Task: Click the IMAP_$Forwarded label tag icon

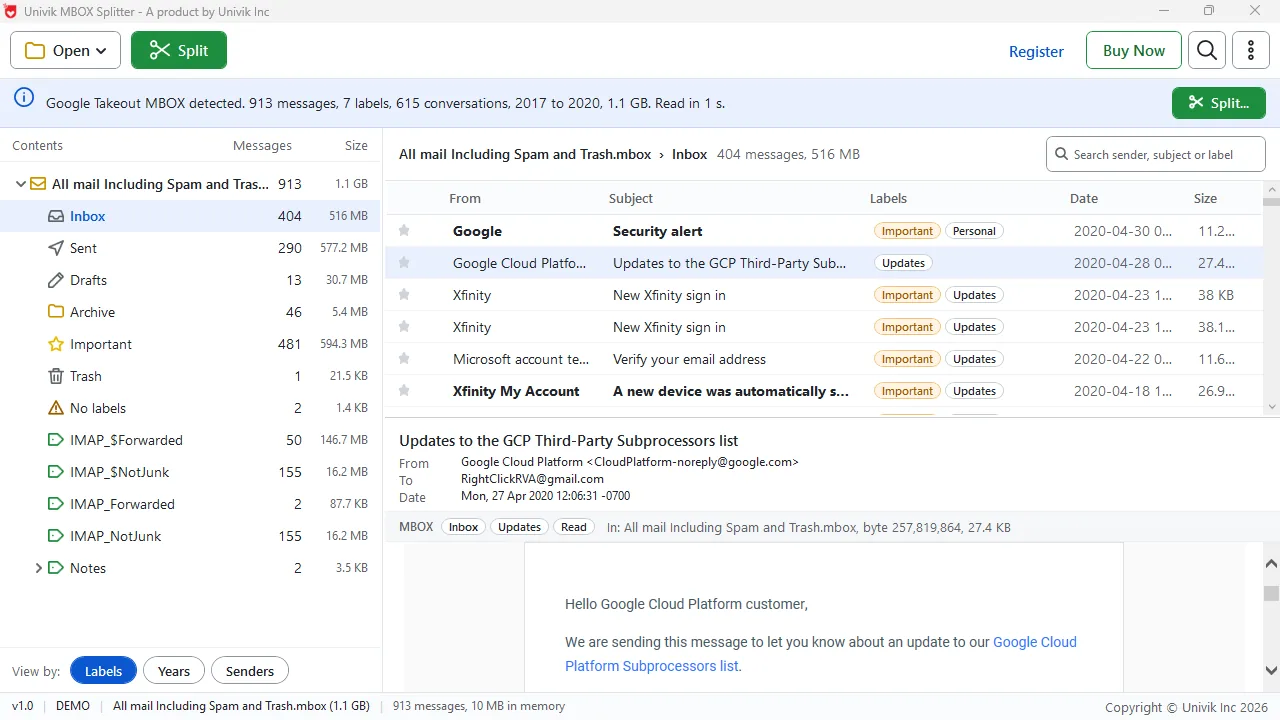Action: 56,440
